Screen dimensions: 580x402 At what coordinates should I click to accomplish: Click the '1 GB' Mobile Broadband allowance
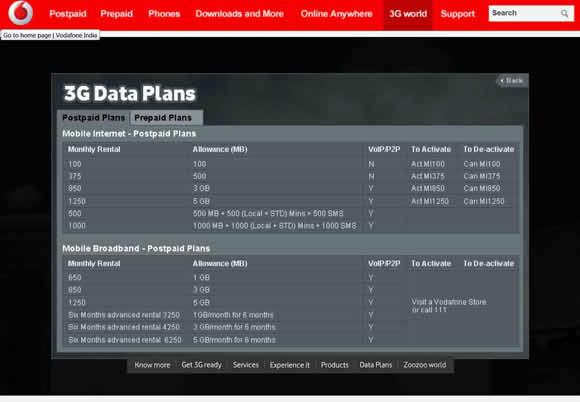(x=201, y=277)
